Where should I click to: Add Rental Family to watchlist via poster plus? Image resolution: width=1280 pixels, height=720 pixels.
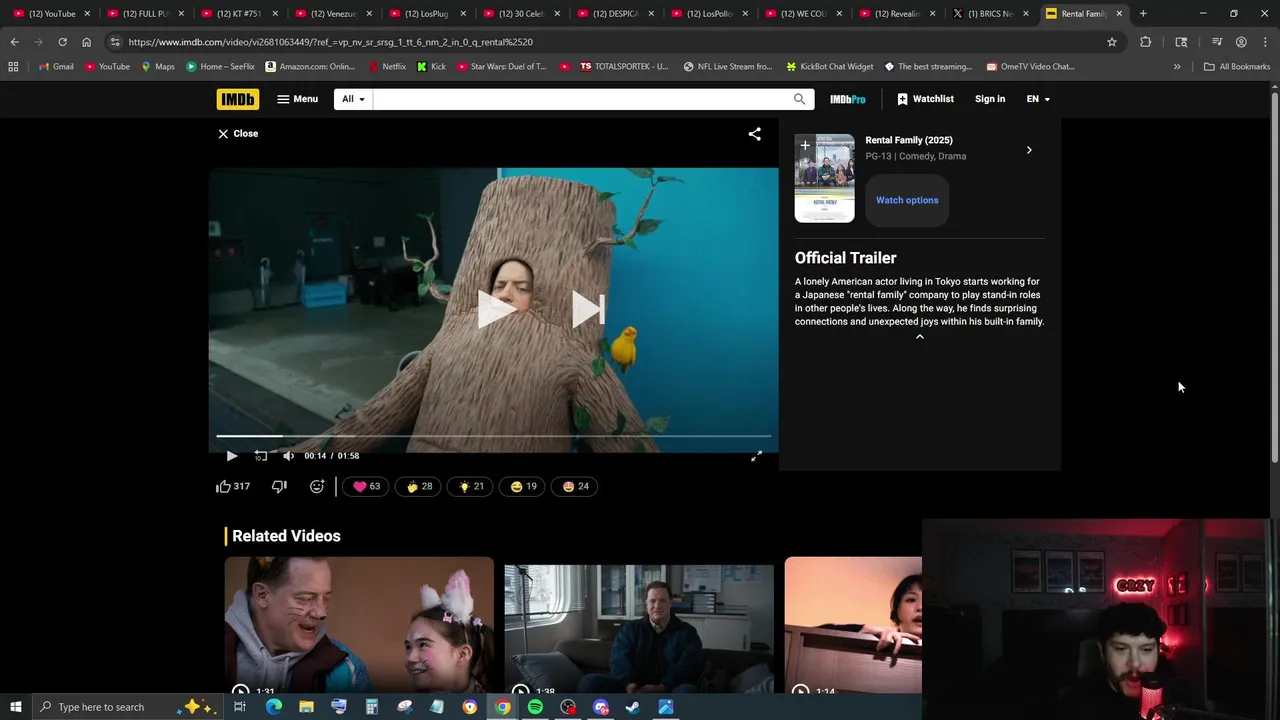(x=805, y=146)
